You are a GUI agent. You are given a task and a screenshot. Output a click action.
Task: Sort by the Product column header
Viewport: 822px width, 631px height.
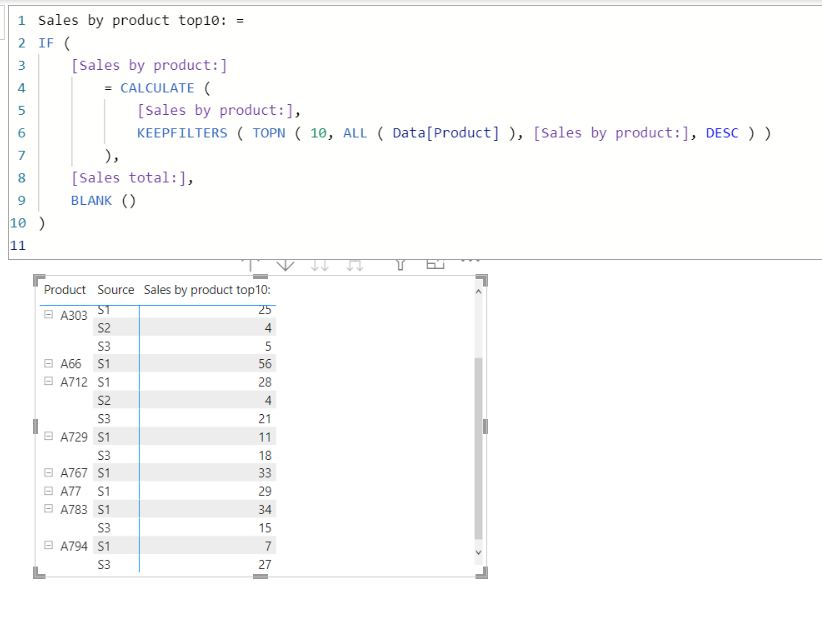64,290
